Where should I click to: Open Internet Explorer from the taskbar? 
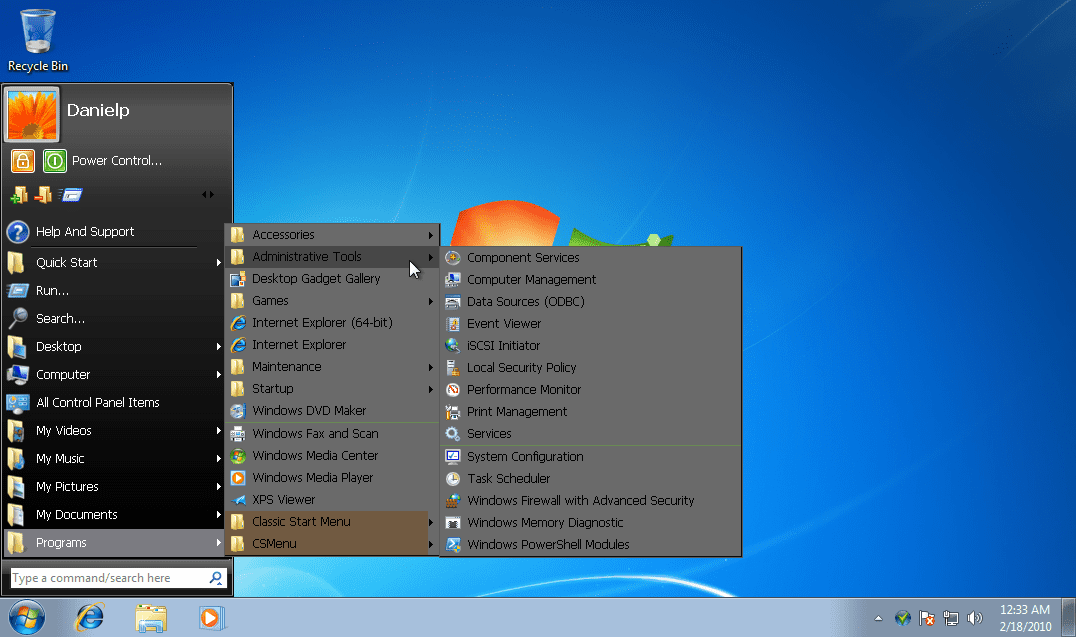90,618
